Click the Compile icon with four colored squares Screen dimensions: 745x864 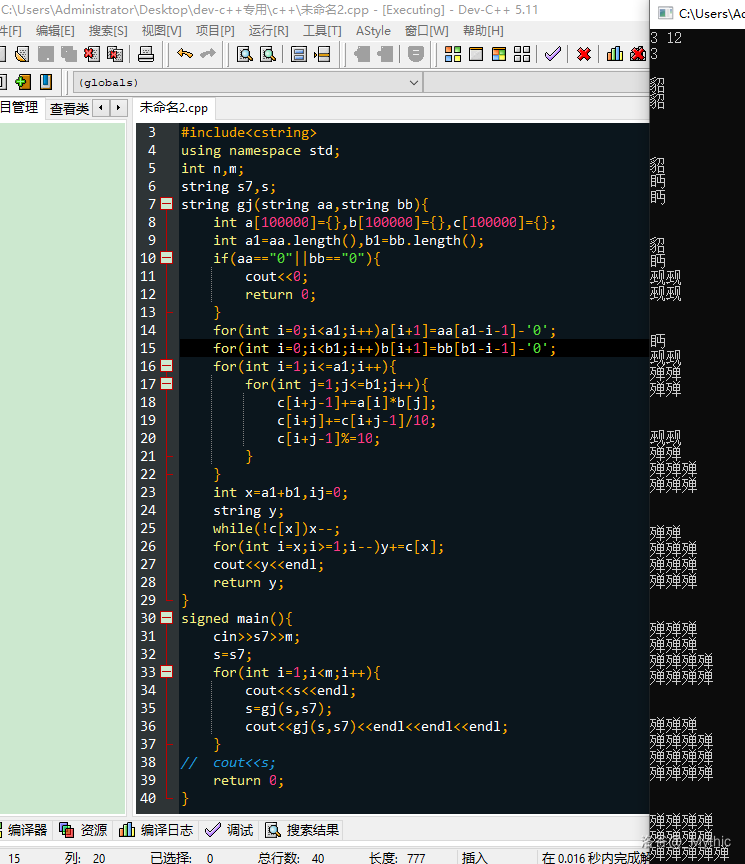point(453,54)
